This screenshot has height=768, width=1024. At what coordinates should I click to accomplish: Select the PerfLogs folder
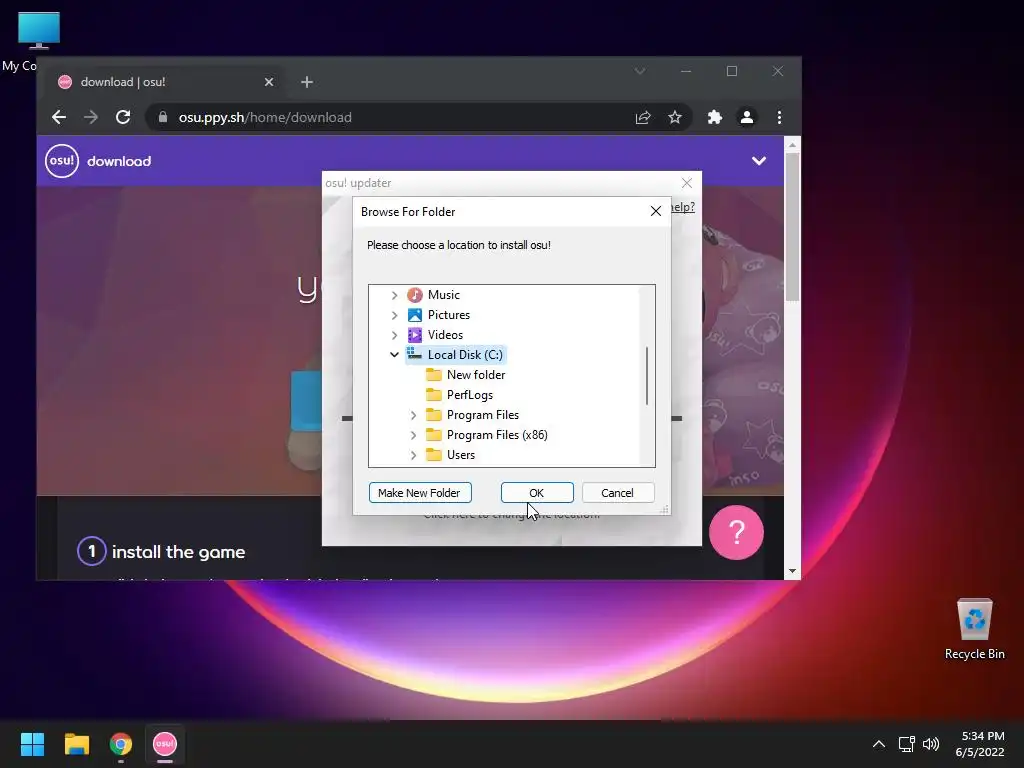(470, 395)
